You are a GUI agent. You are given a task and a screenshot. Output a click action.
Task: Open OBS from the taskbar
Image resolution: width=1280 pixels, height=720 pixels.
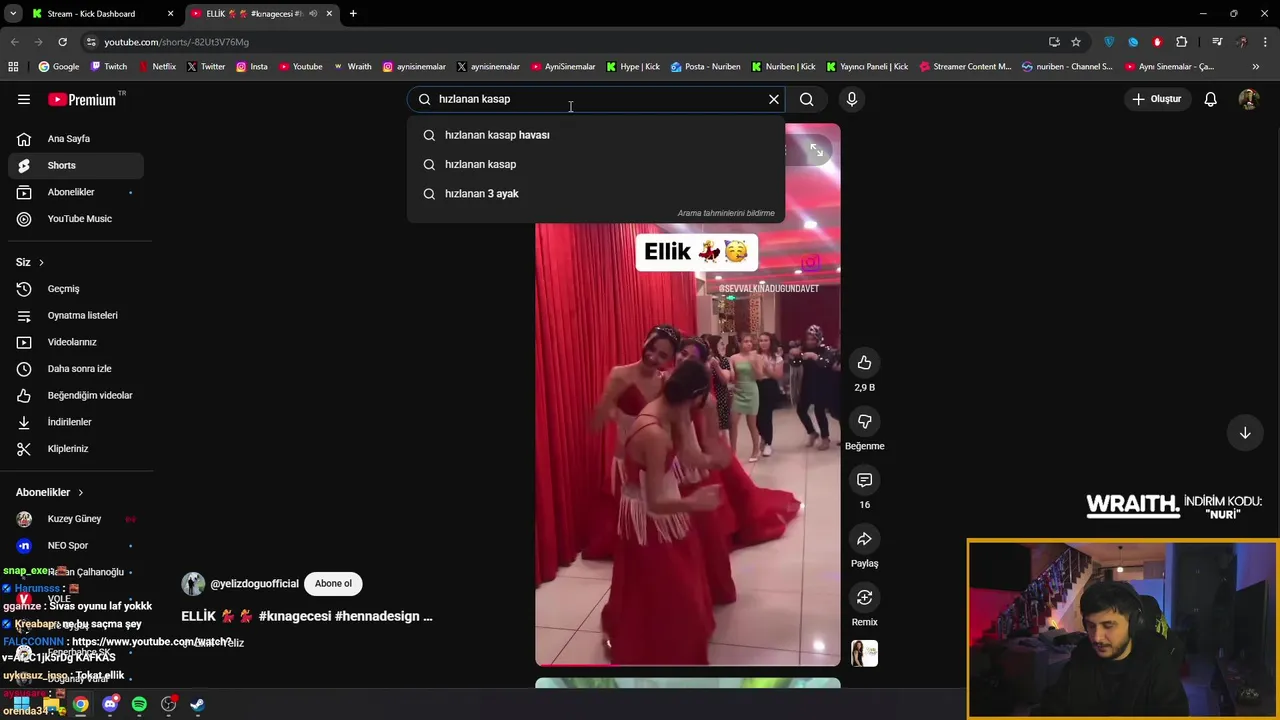tap(168, 704)
